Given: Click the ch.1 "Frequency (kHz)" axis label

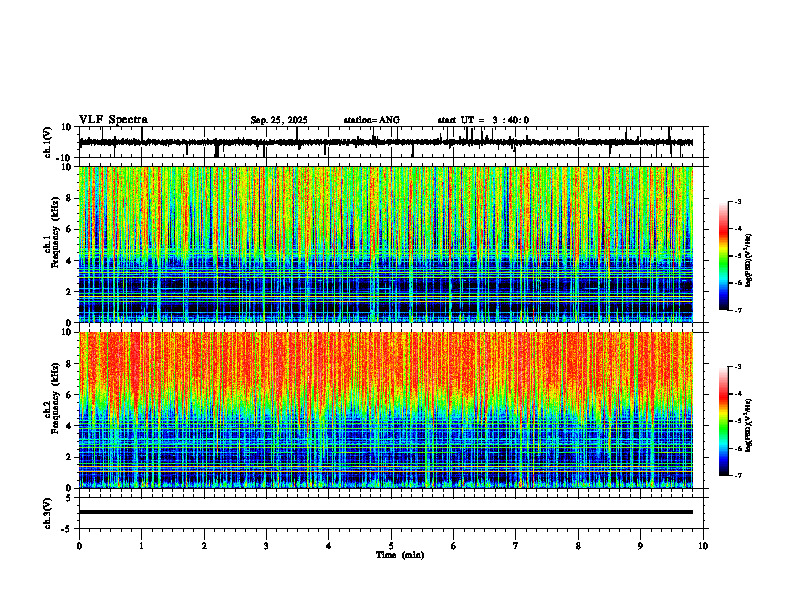Looking at the screenshot, I should coord(55,233).
